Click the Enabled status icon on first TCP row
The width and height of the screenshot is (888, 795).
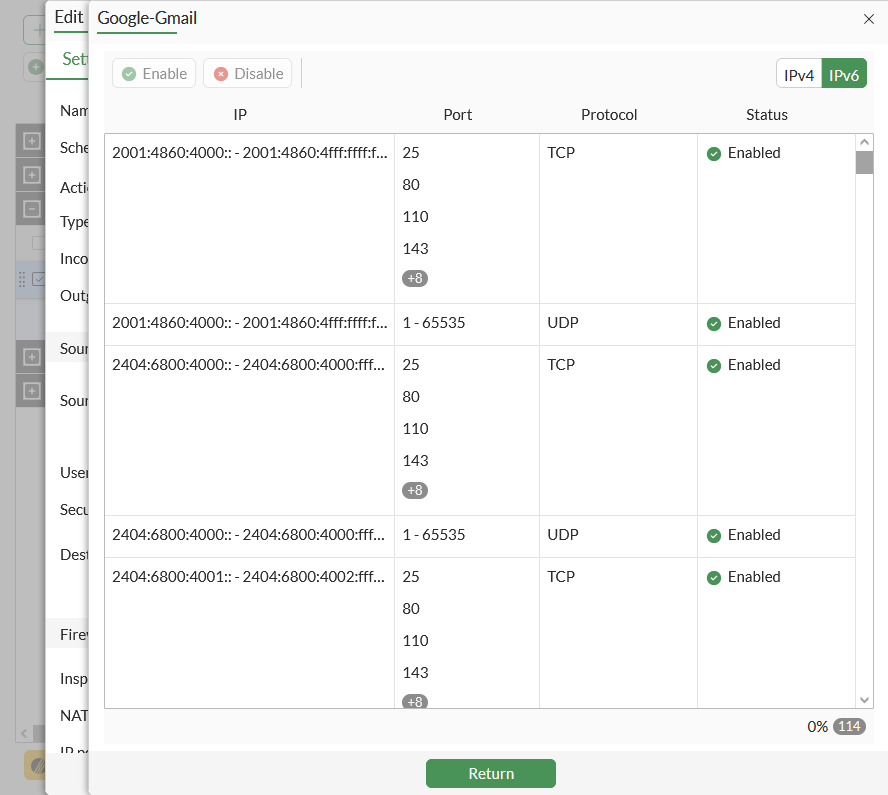(x=713, y=153)
